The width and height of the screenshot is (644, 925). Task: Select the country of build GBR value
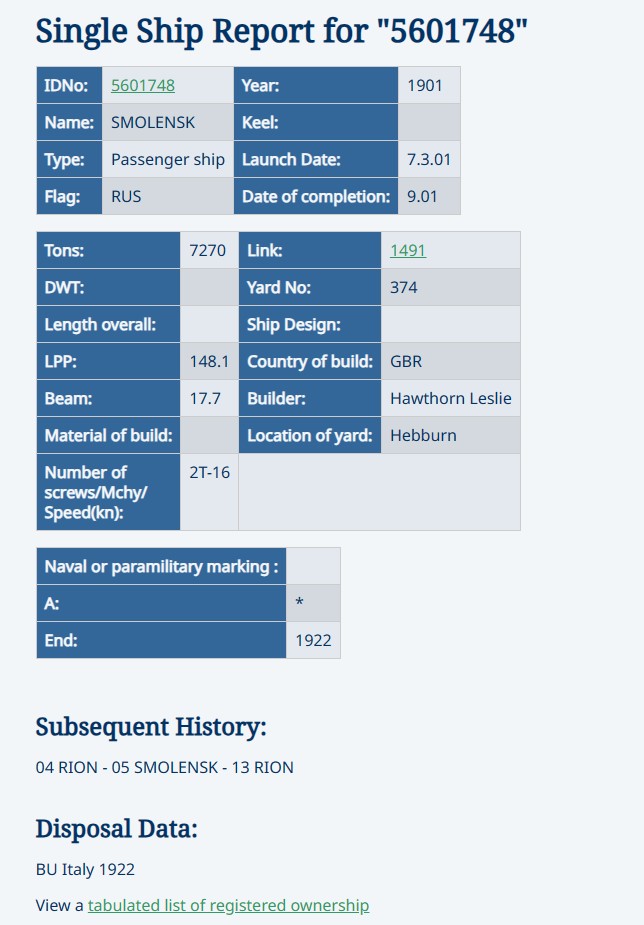407,361
